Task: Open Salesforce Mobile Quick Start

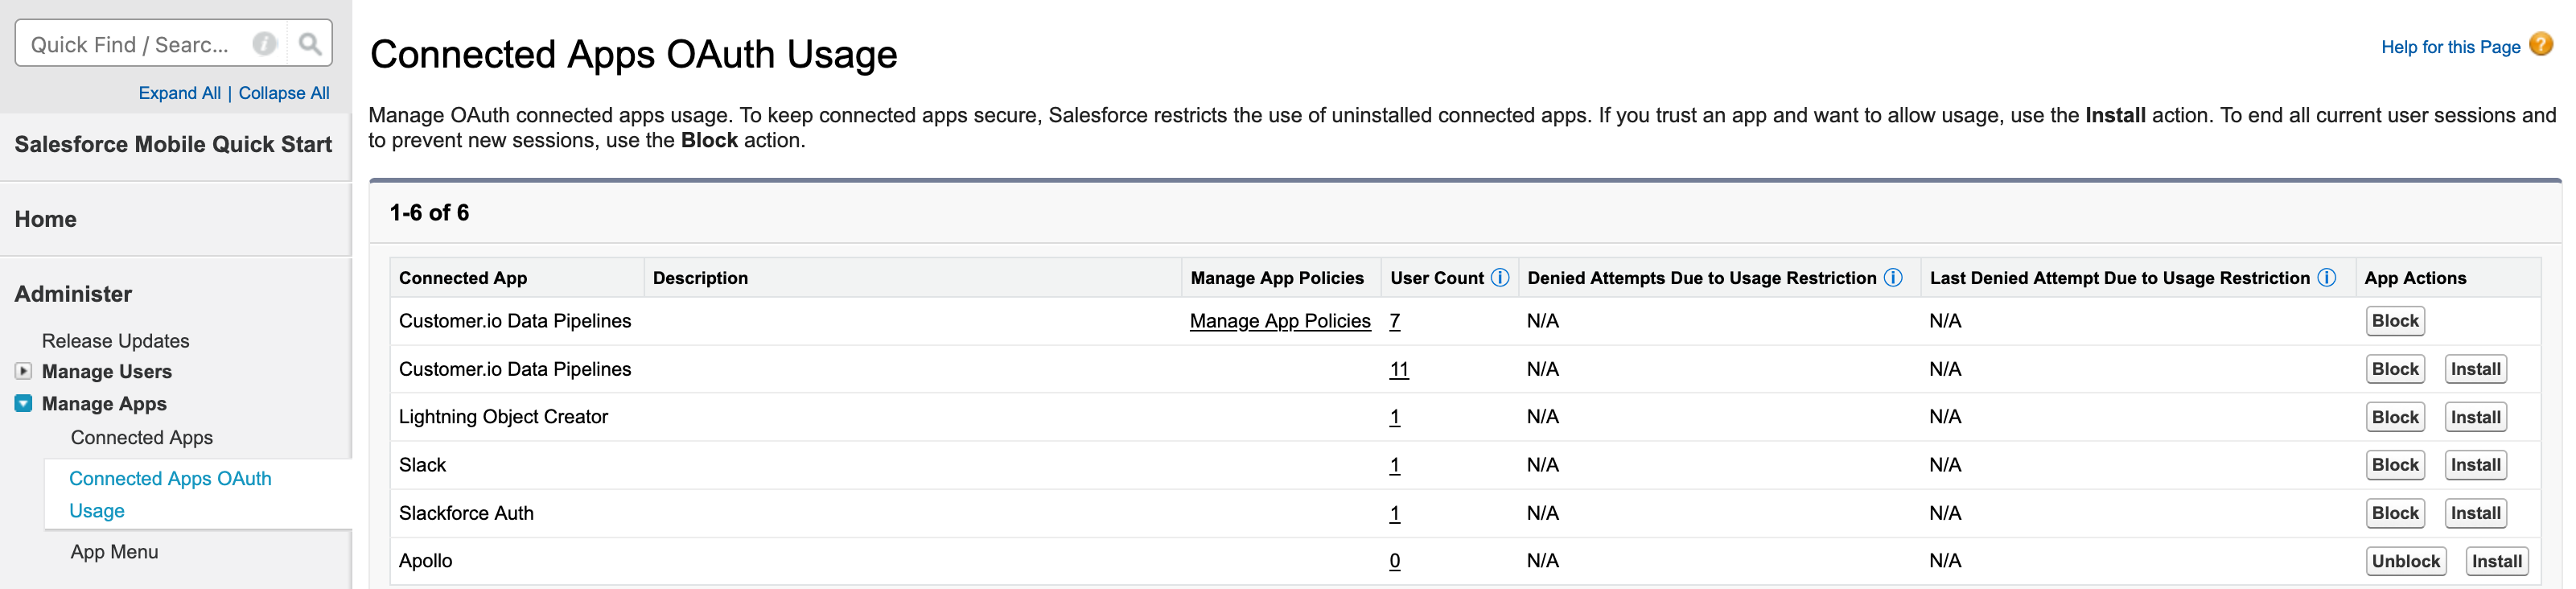Action: tap(173, 144)
